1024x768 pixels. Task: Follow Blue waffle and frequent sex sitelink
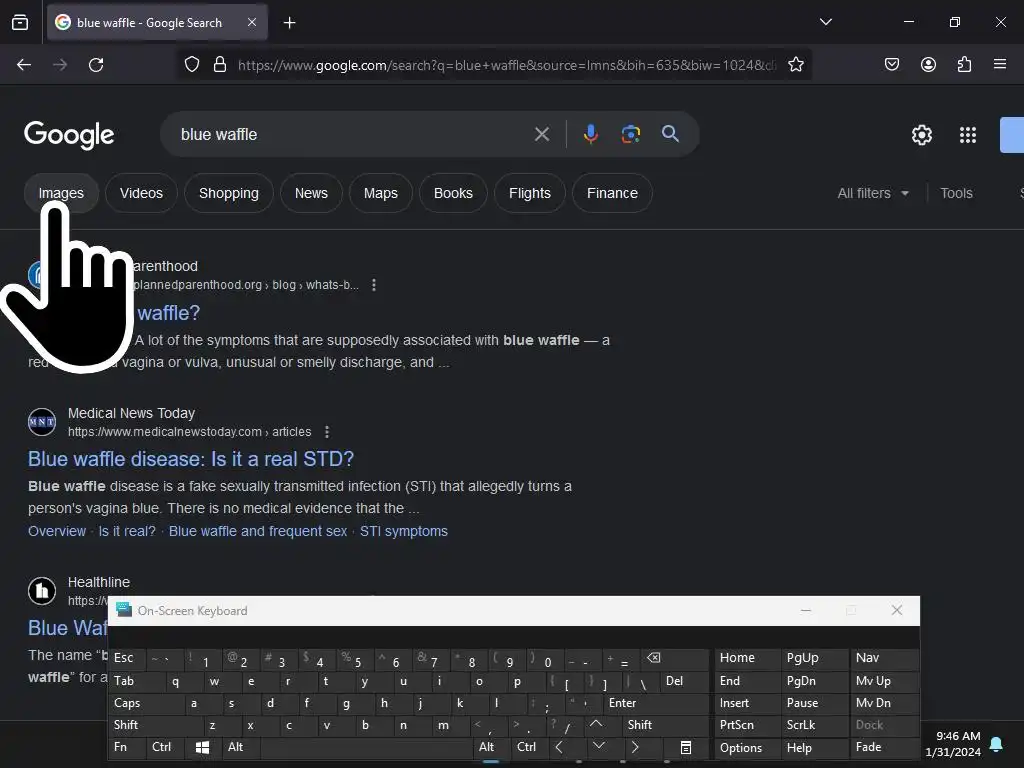[258, 532]
